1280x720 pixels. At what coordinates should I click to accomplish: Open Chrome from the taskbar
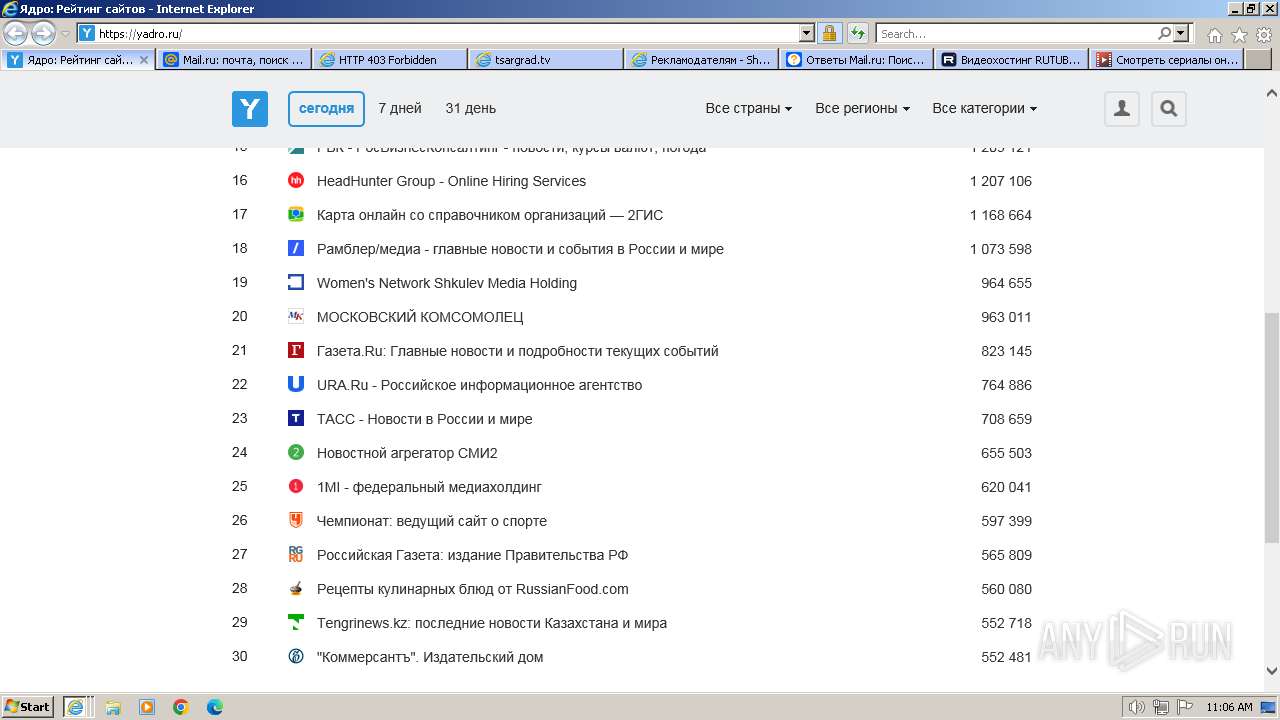point(181,707)
